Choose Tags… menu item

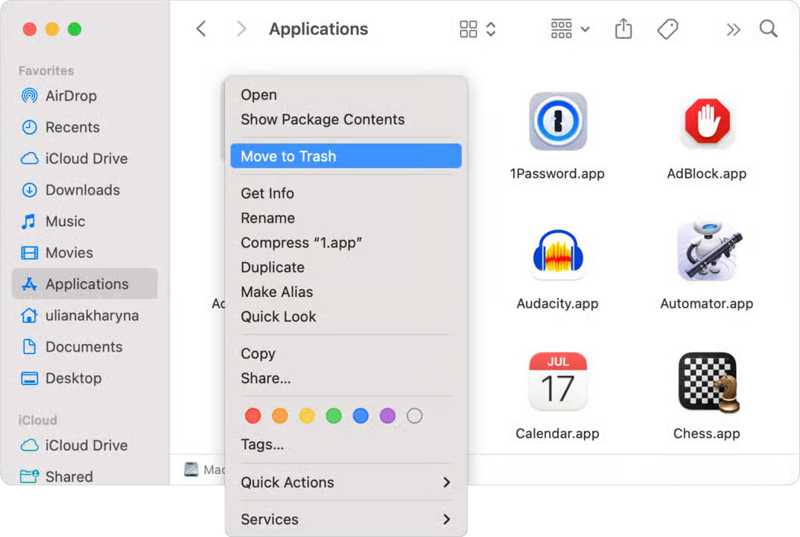346,444
